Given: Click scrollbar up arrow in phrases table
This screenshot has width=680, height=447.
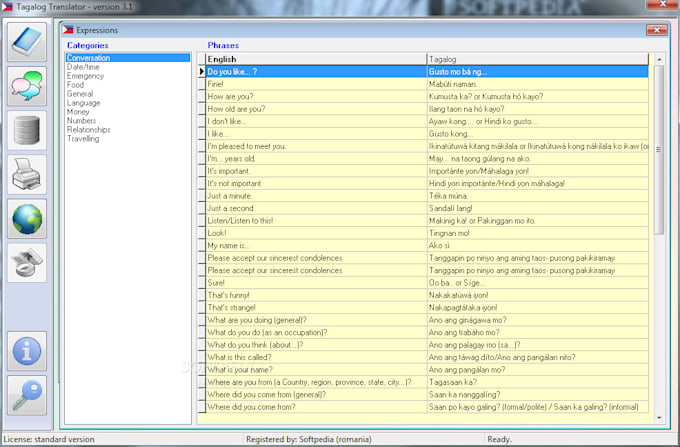Looking at the screenshot, I should 659,59.
